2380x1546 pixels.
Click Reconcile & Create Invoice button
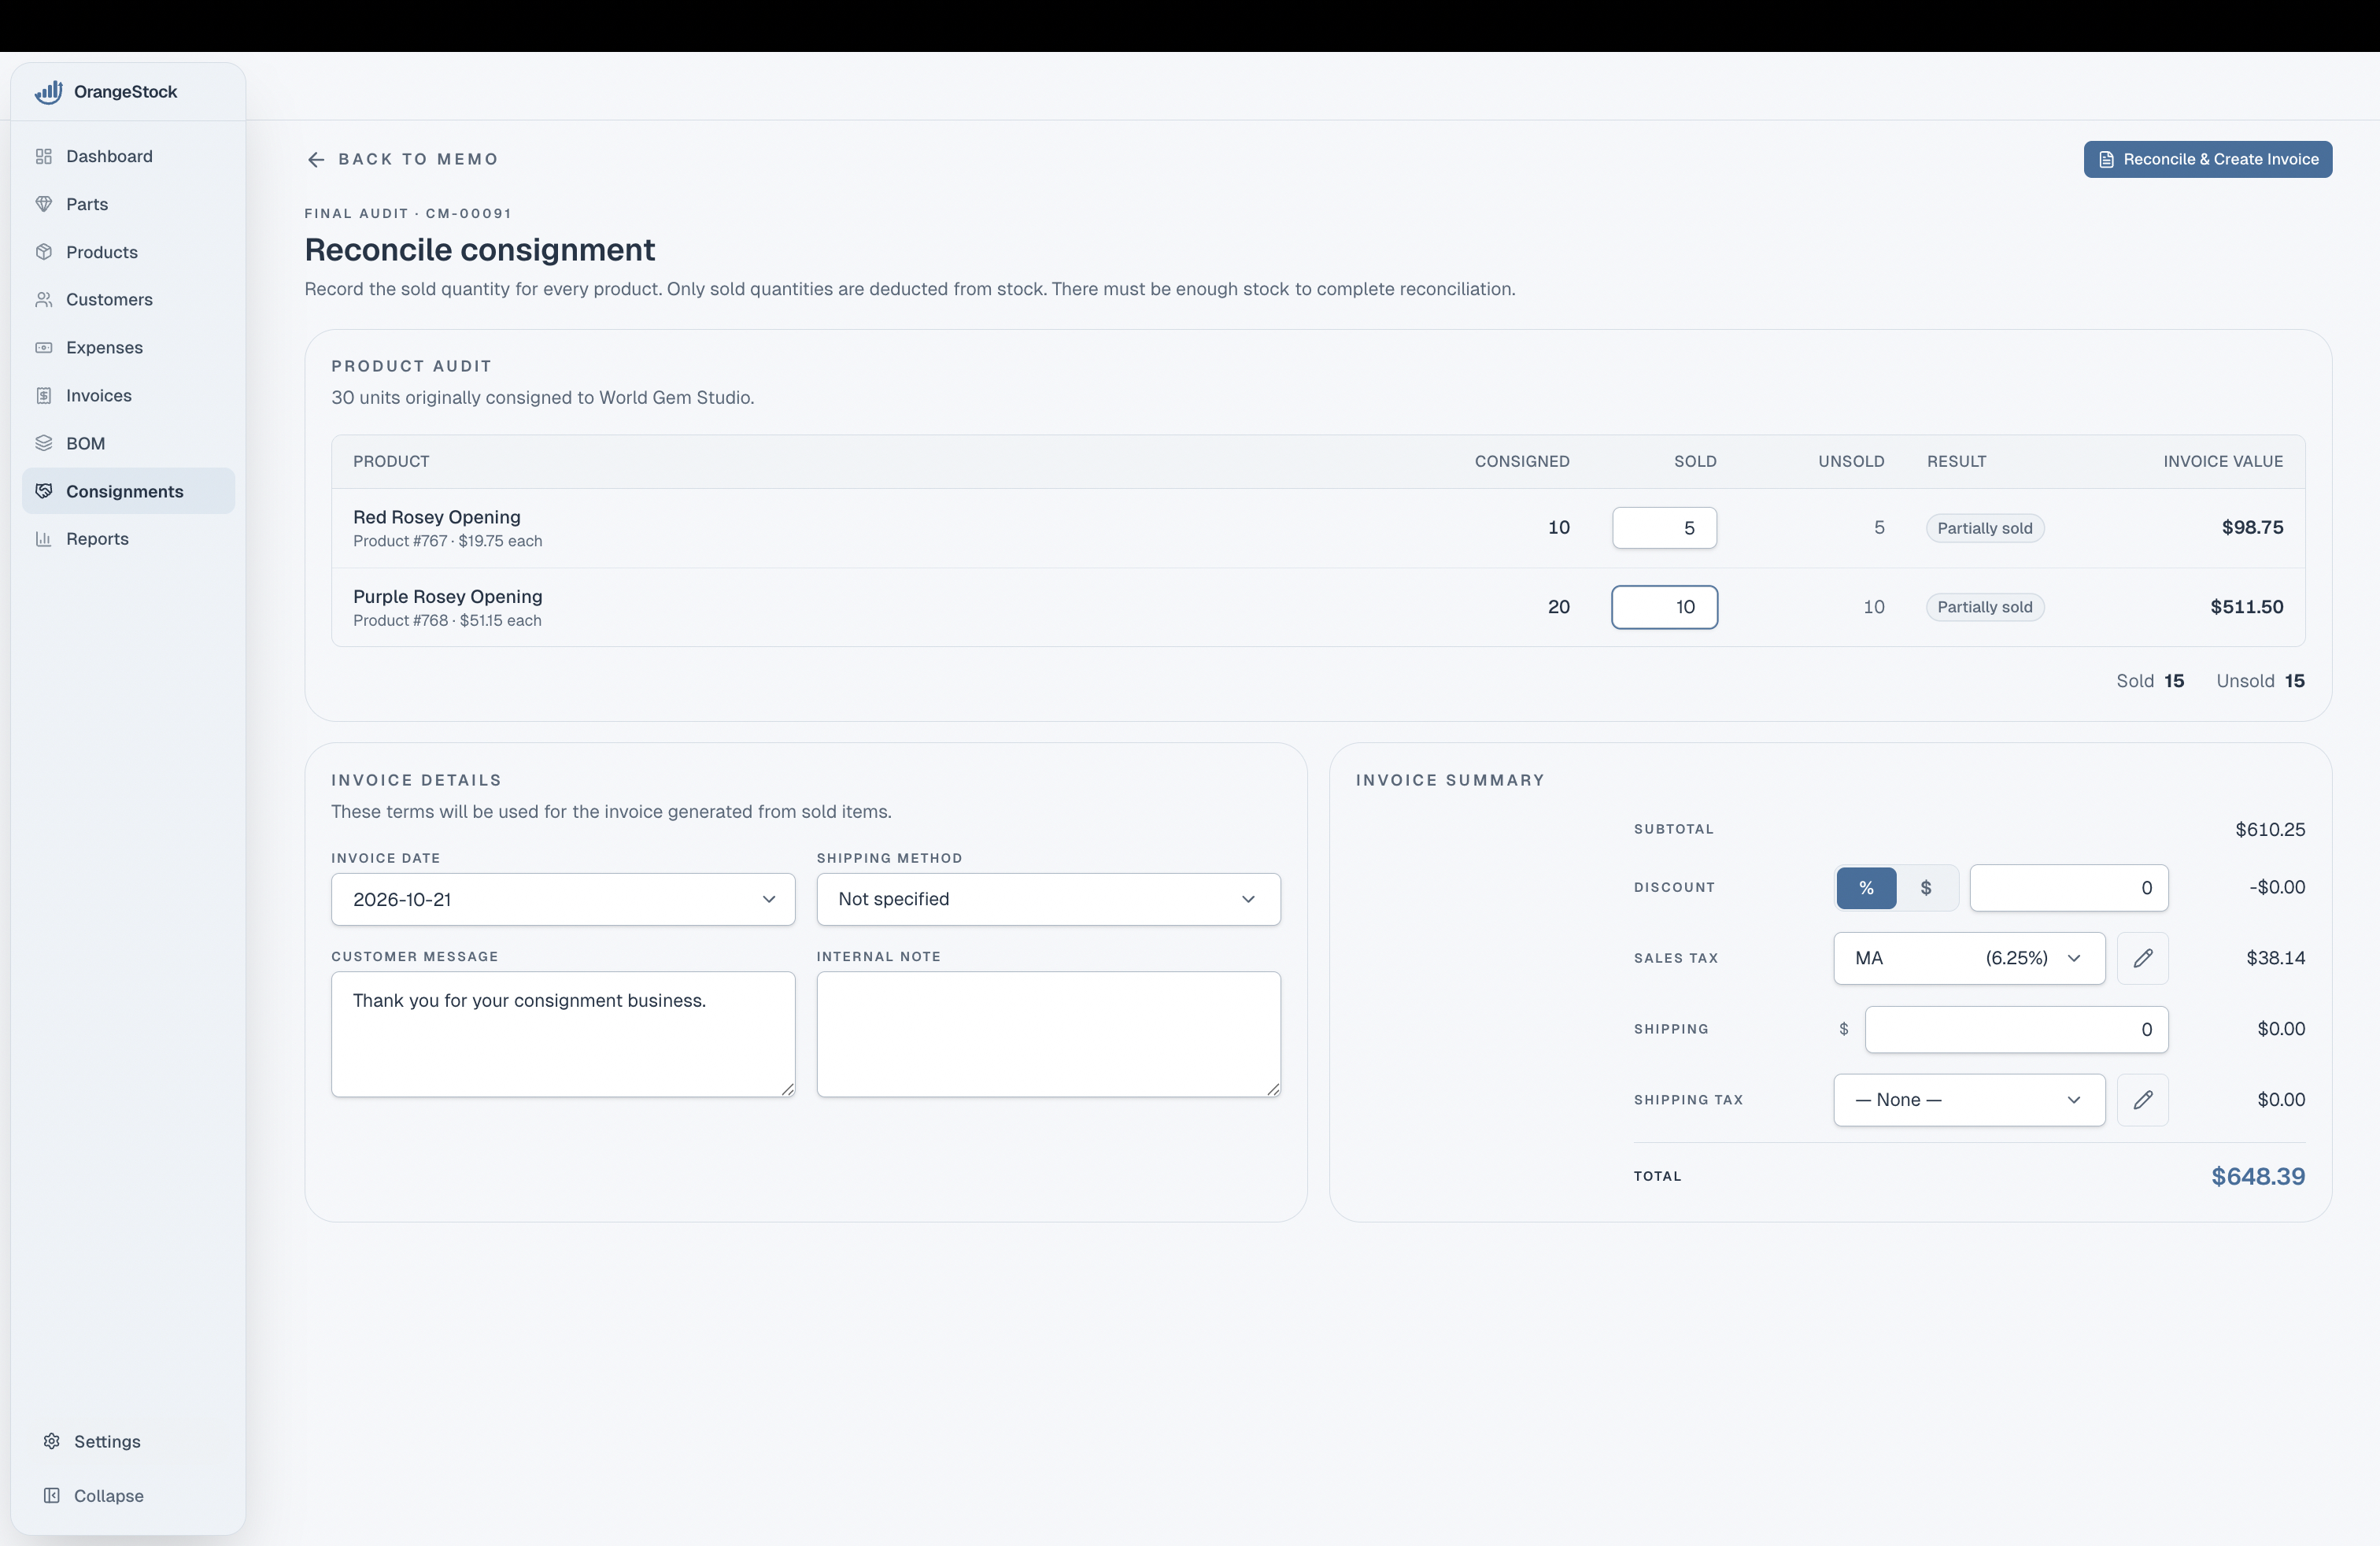tap(2207, 160)
